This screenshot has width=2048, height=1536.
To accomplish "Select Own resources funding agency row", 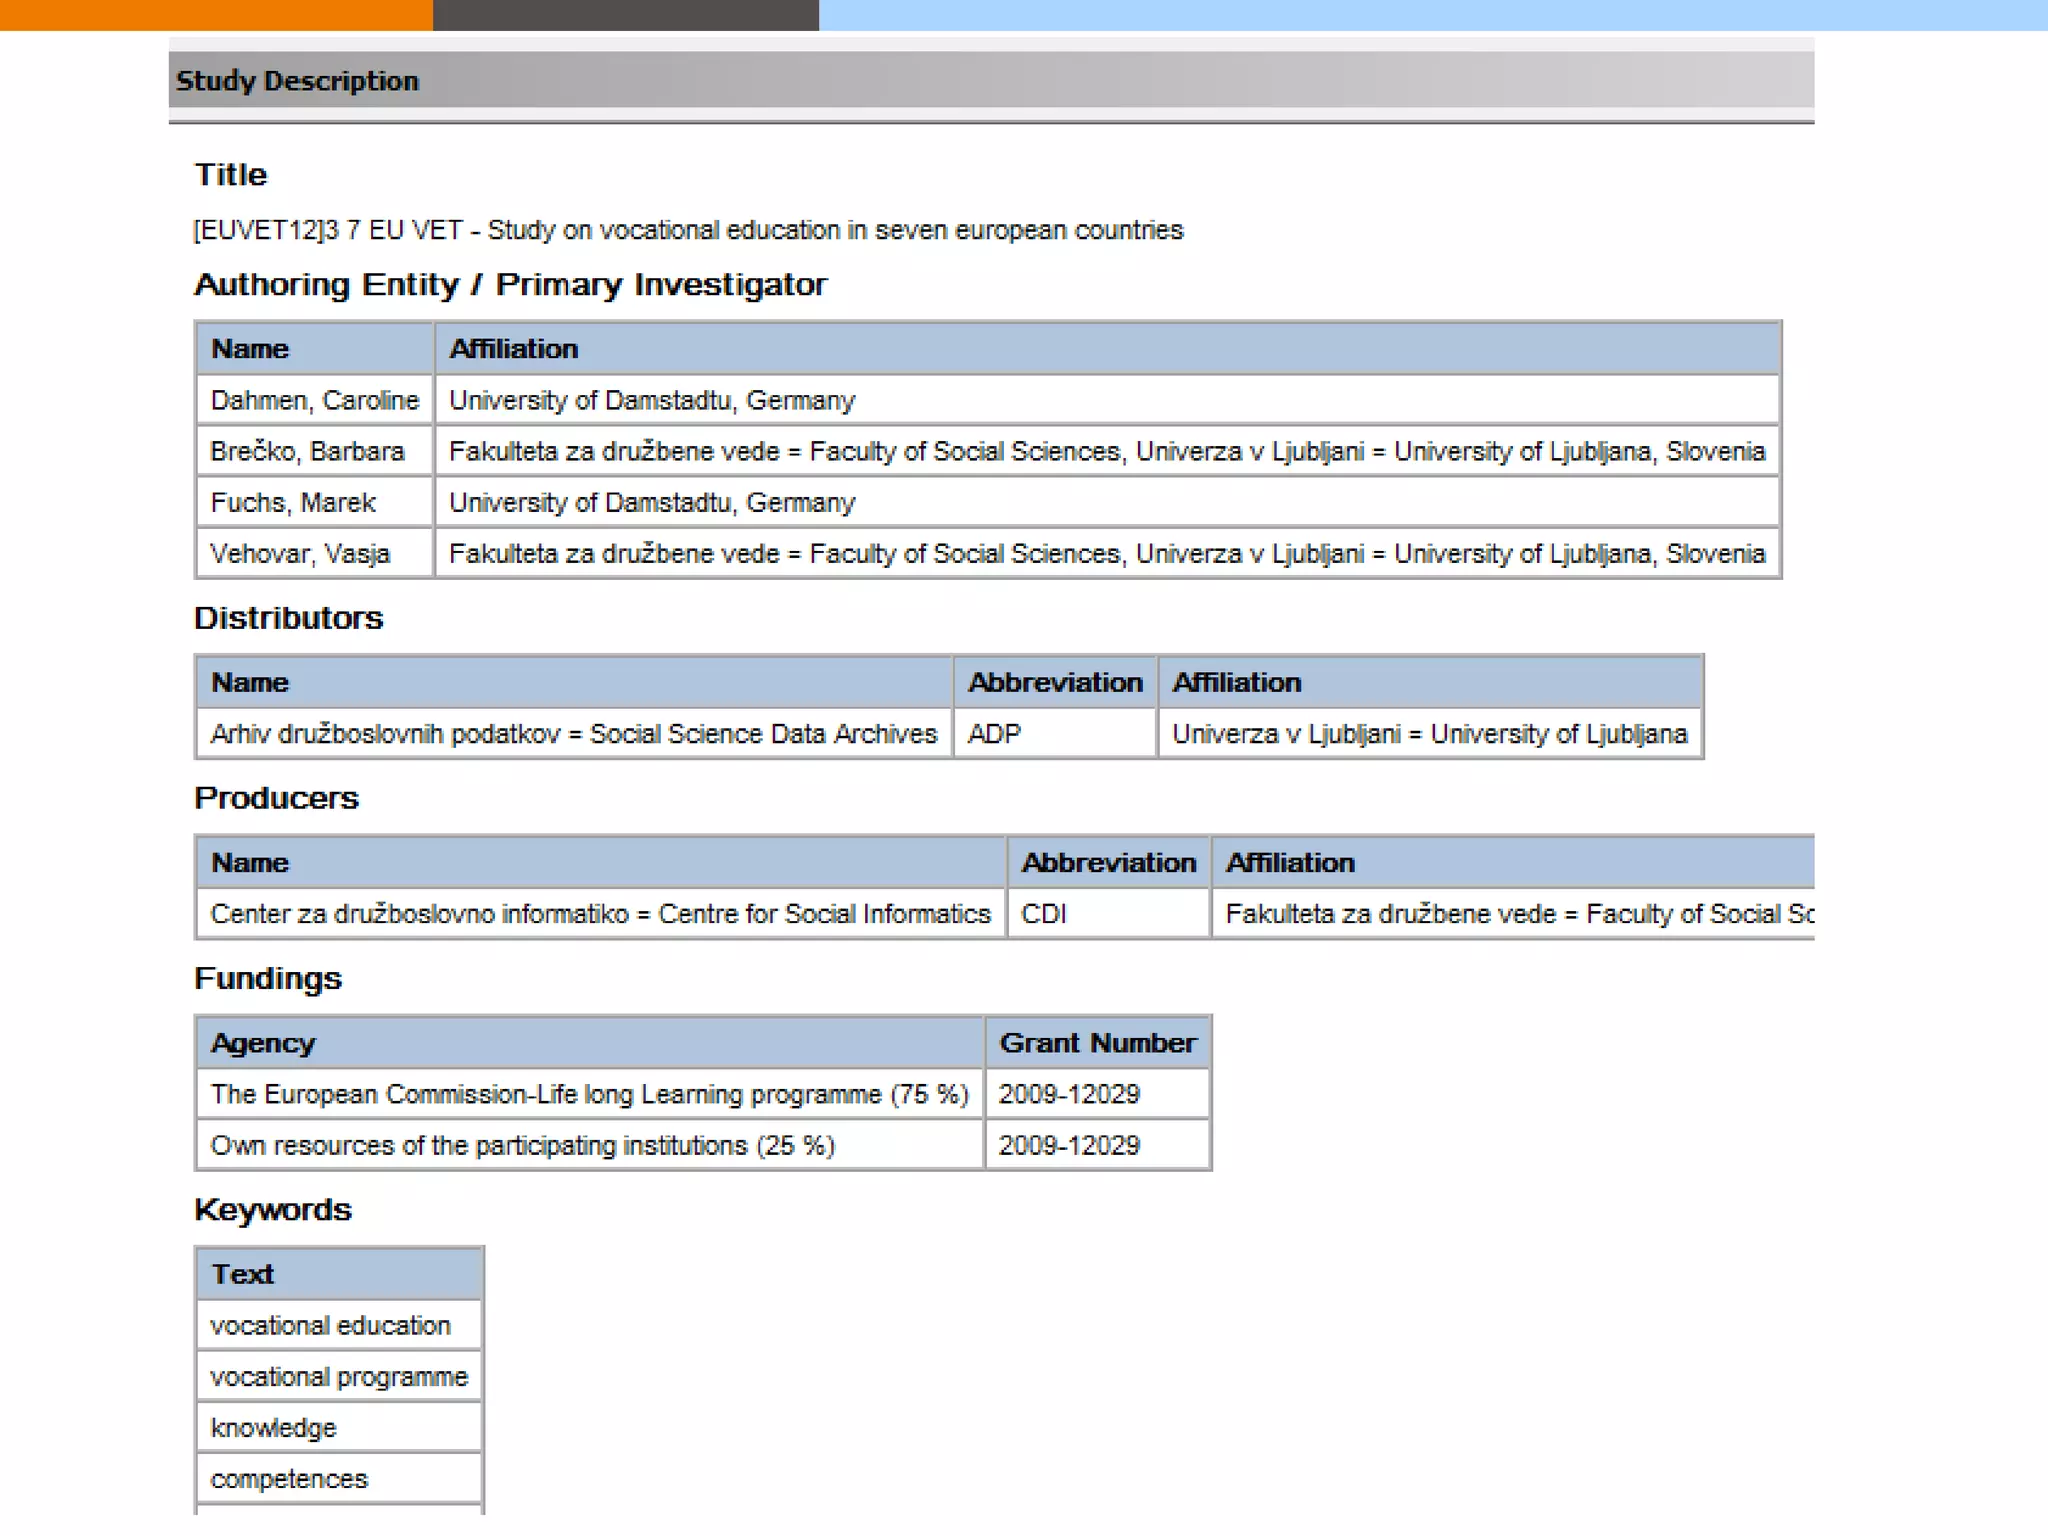I will coord(522,1145).
